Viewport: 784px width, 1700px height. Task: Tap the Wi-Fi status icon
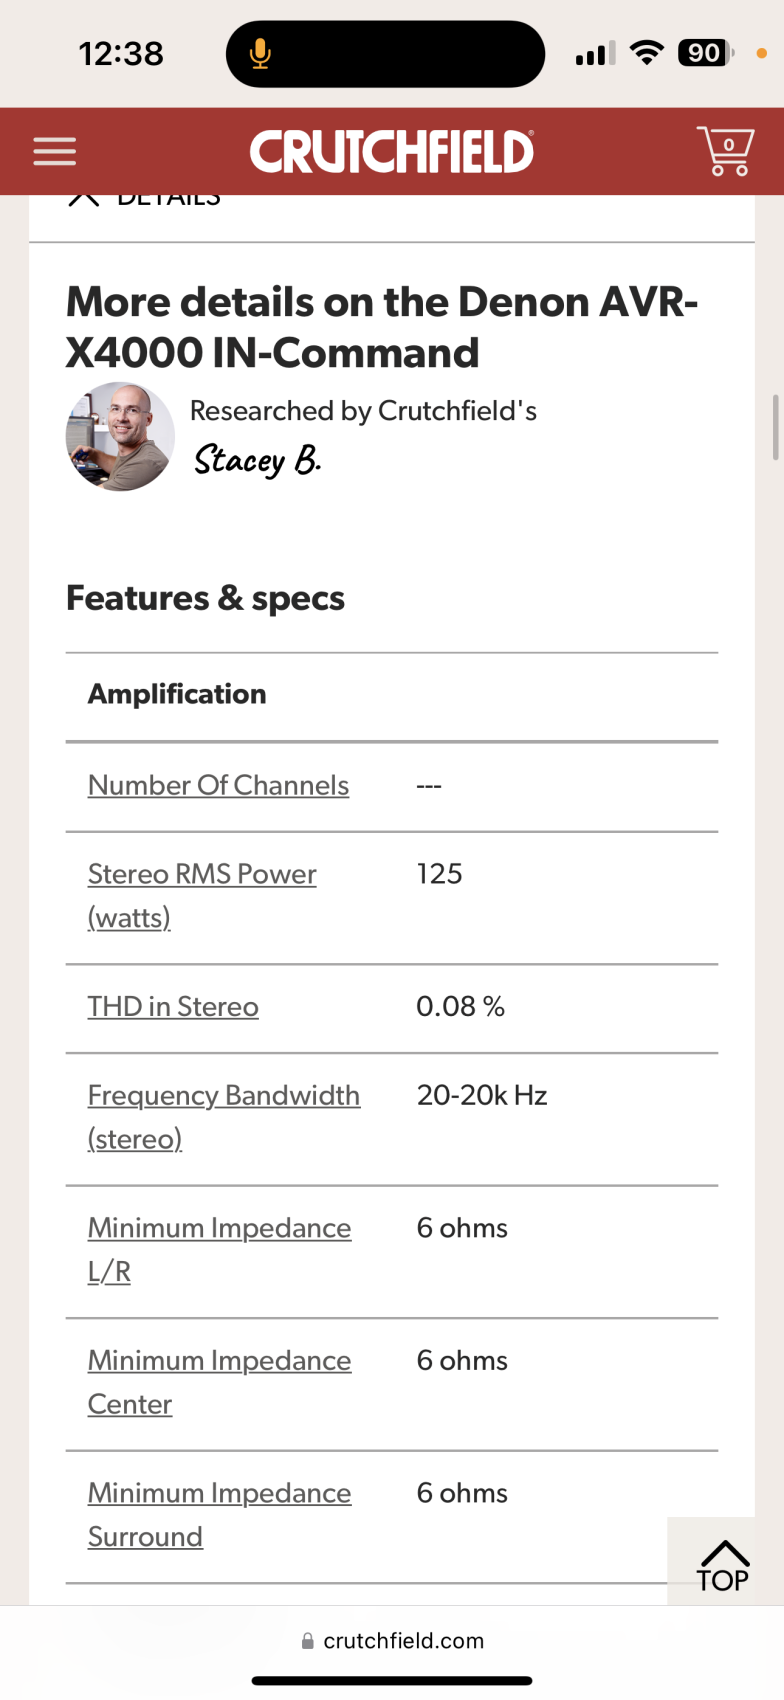[648, 53]
